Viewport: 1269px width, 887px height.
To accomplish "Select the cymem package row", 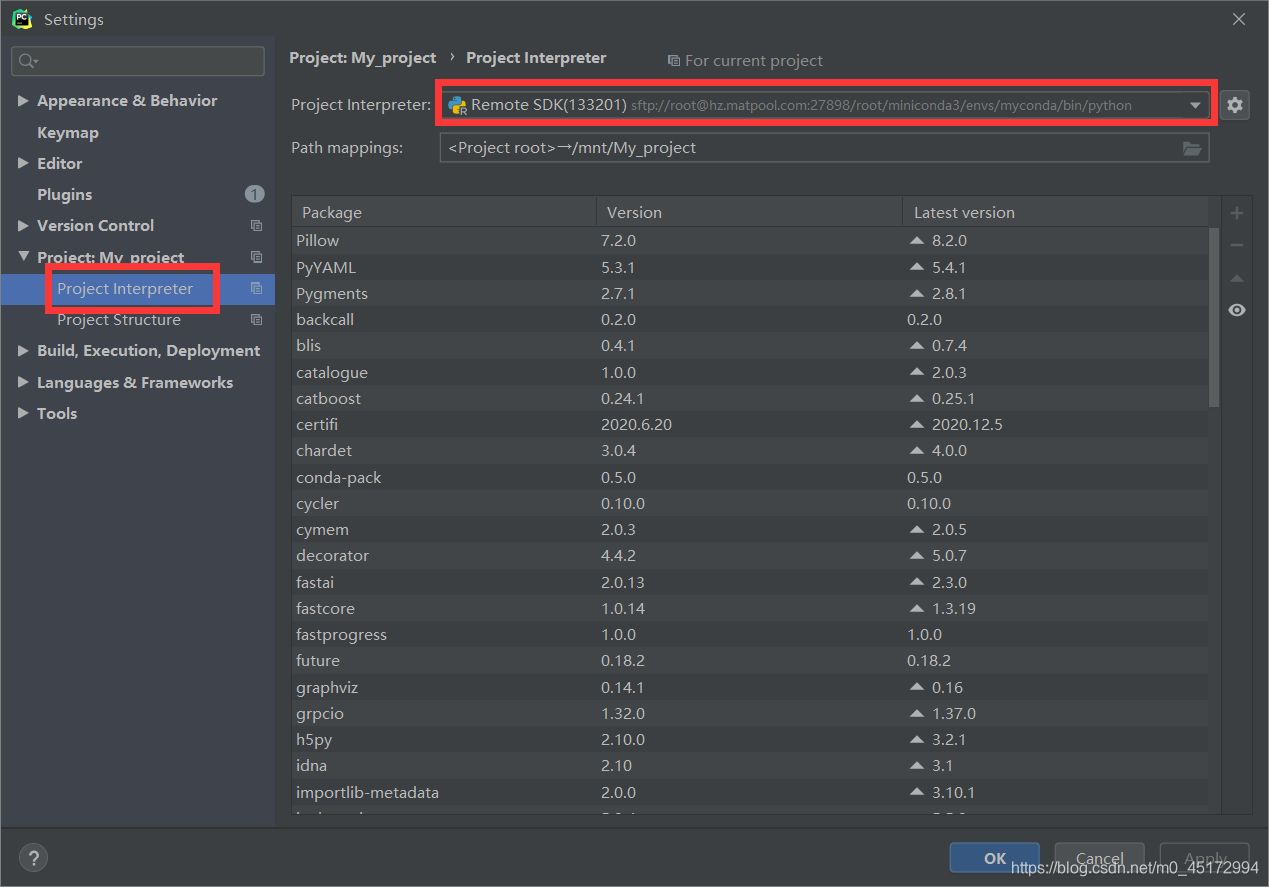I will 749,530.
